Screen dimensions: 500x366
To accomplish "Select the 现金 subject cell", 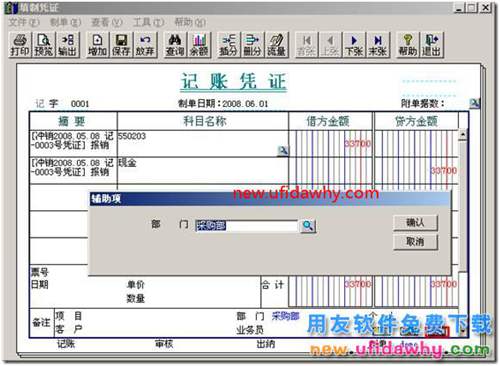I will point(203,170).
